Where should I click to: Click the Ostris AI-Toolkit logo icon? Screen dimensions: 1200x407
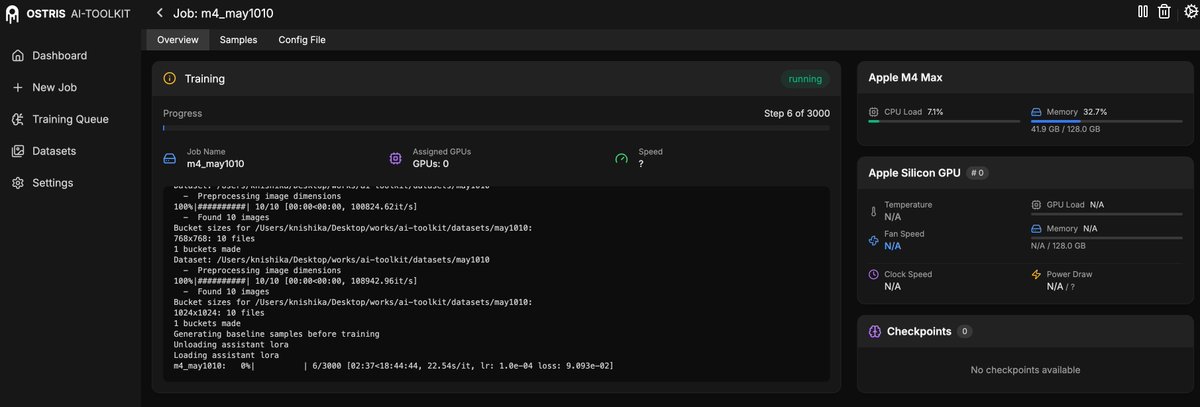click(12, 14)
